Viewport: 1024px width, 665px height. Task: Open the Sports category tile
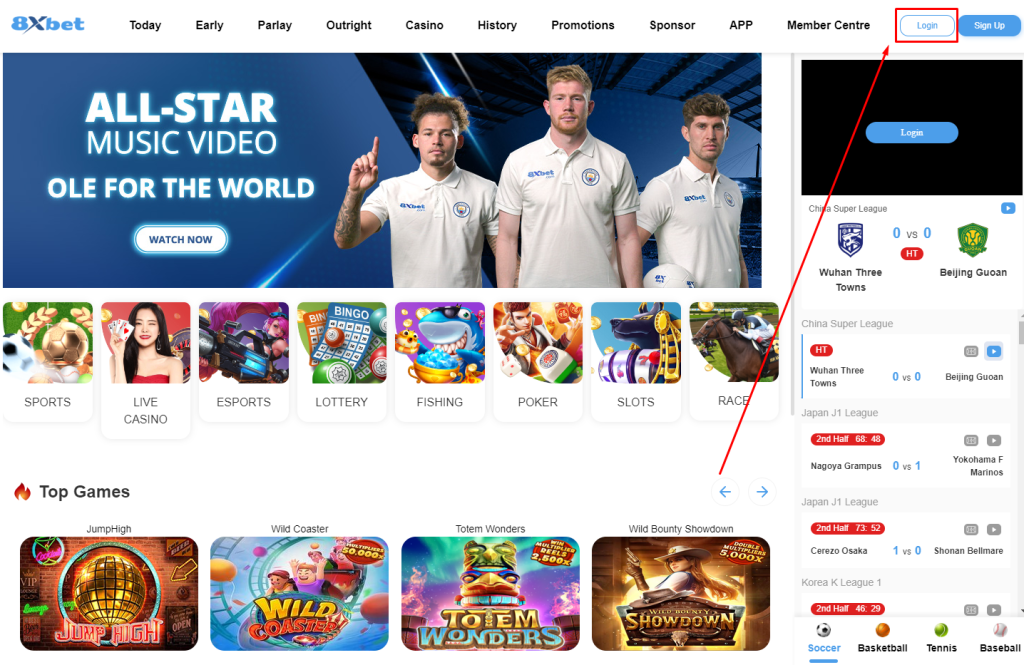[48, 361]
